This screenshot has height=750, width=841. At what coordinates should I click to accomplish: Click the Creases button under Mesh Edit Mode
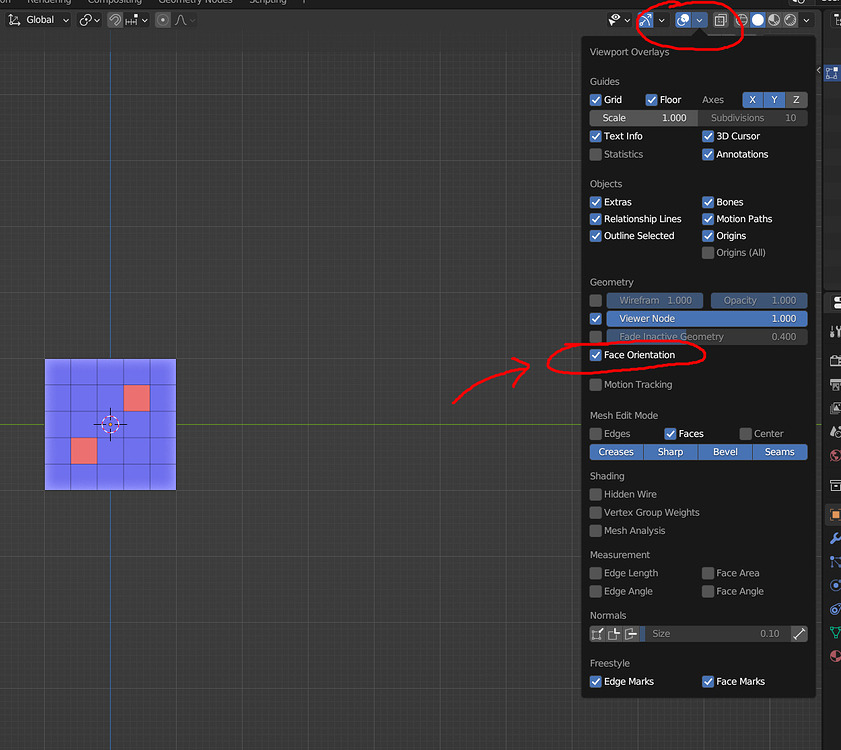(616, 452)
